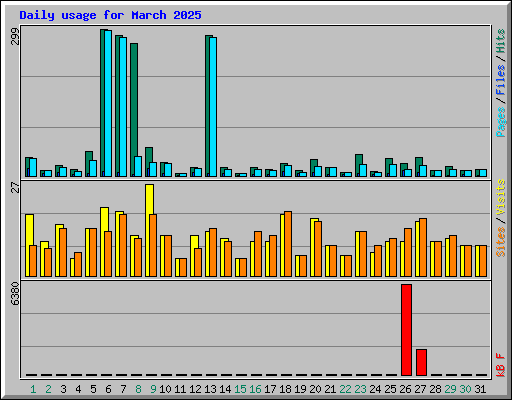
Task: Click the day 20 axis label
Action: pos(315,389)
